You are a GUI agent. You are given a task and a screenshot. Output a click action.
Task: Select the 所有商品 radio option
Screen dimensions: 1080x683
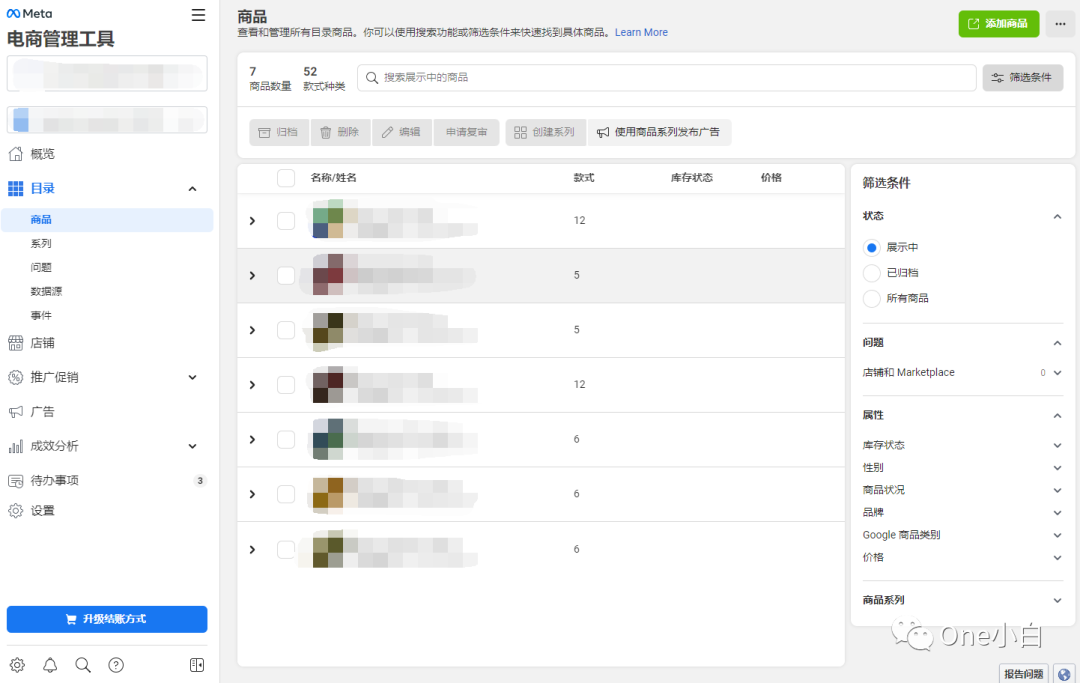871,297
